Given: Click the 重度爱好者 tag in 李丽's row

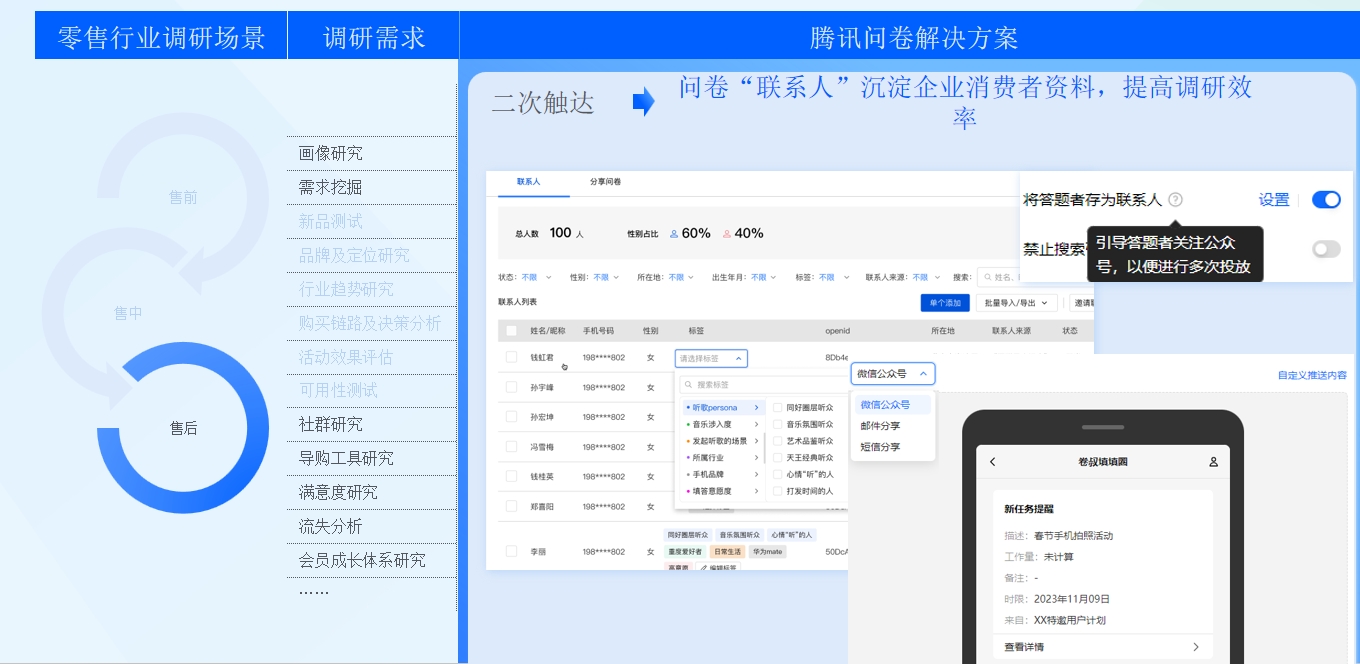Looking at the screenshot, I should tap(685, 552).
